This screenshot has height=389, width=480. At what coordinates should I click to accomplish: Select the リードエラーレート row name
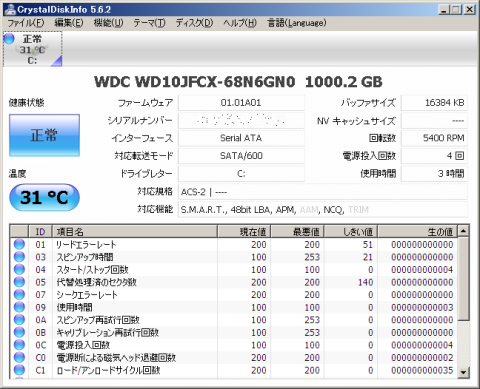86,244
